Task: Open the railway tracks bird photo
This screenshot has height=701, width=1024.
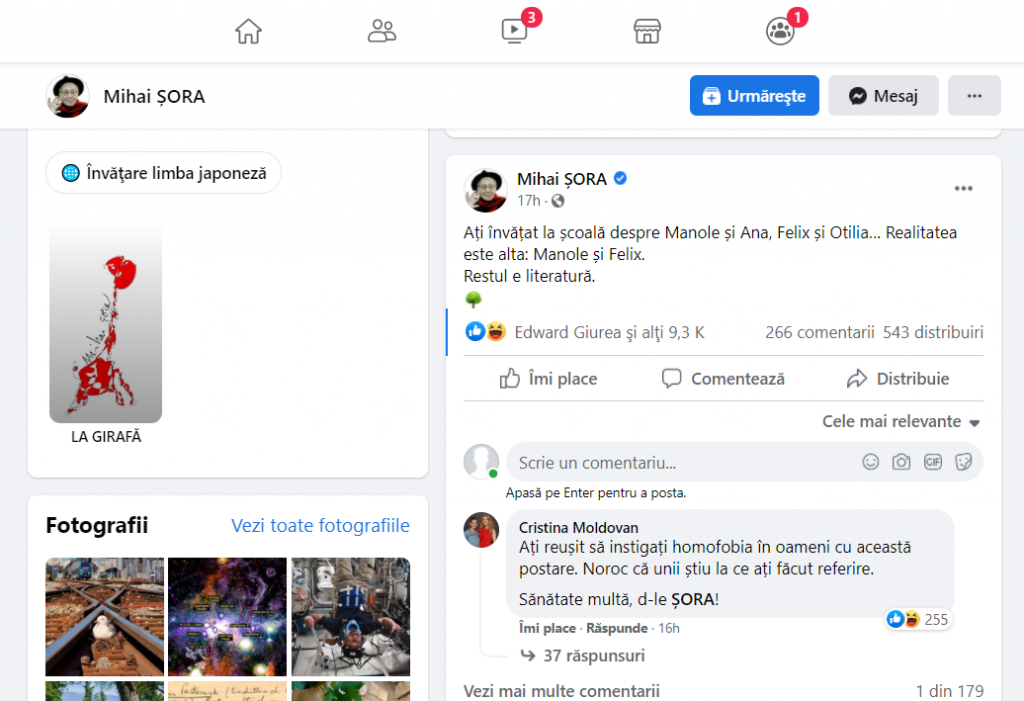Action: [x=104, y=617]
